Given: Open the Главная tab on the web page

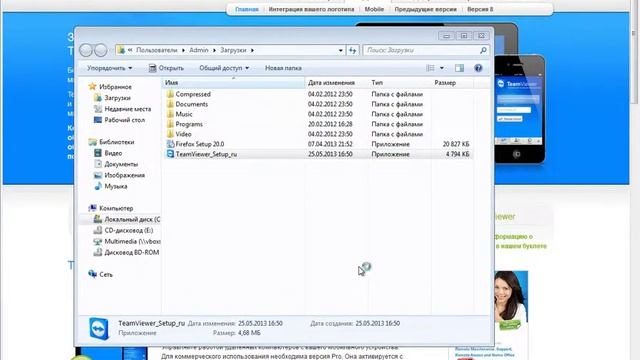Looking at the screenshot, I should [x=247, y=9].
